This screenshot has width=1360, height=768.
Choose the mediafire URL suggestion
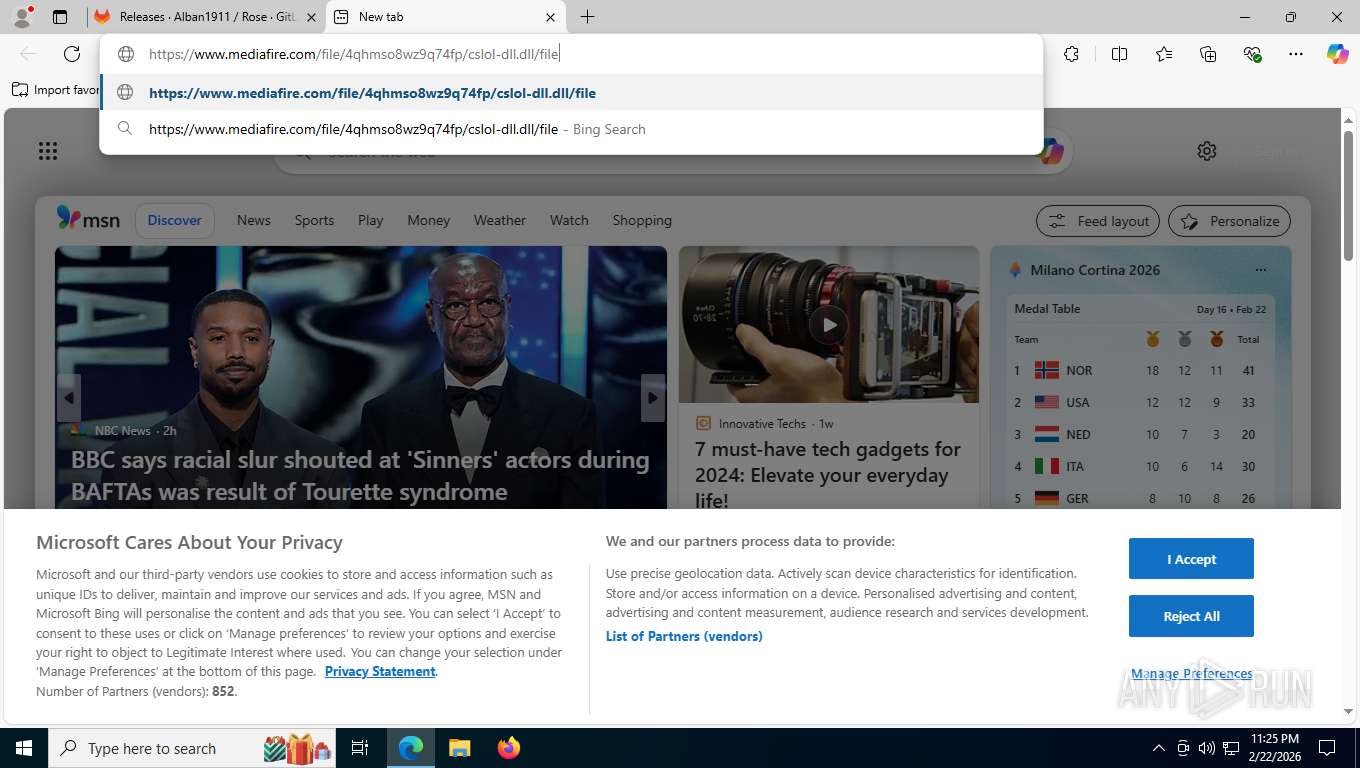tap(571, 93)
